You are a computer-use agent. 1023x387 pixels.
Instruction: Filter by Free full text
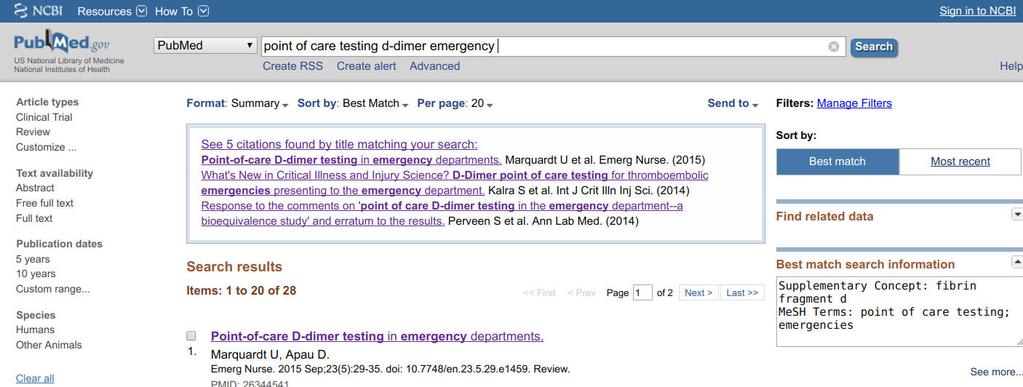(44, 203)
